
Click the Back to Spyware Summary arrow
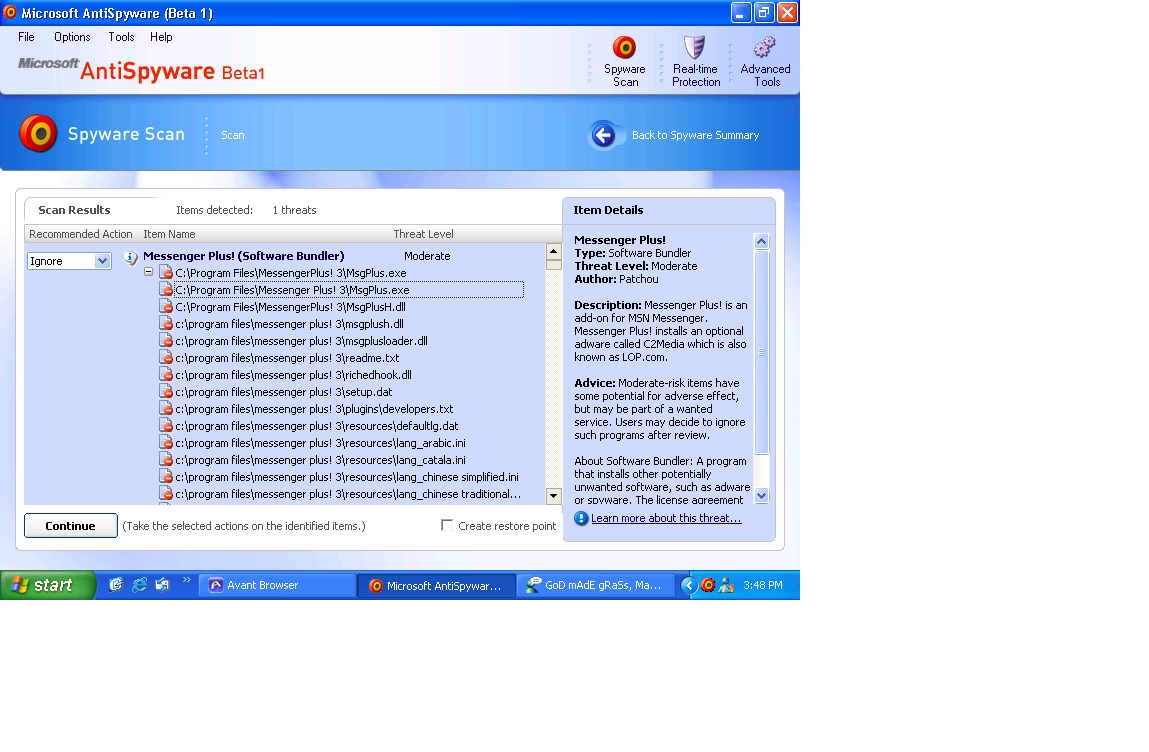(603, 135)
